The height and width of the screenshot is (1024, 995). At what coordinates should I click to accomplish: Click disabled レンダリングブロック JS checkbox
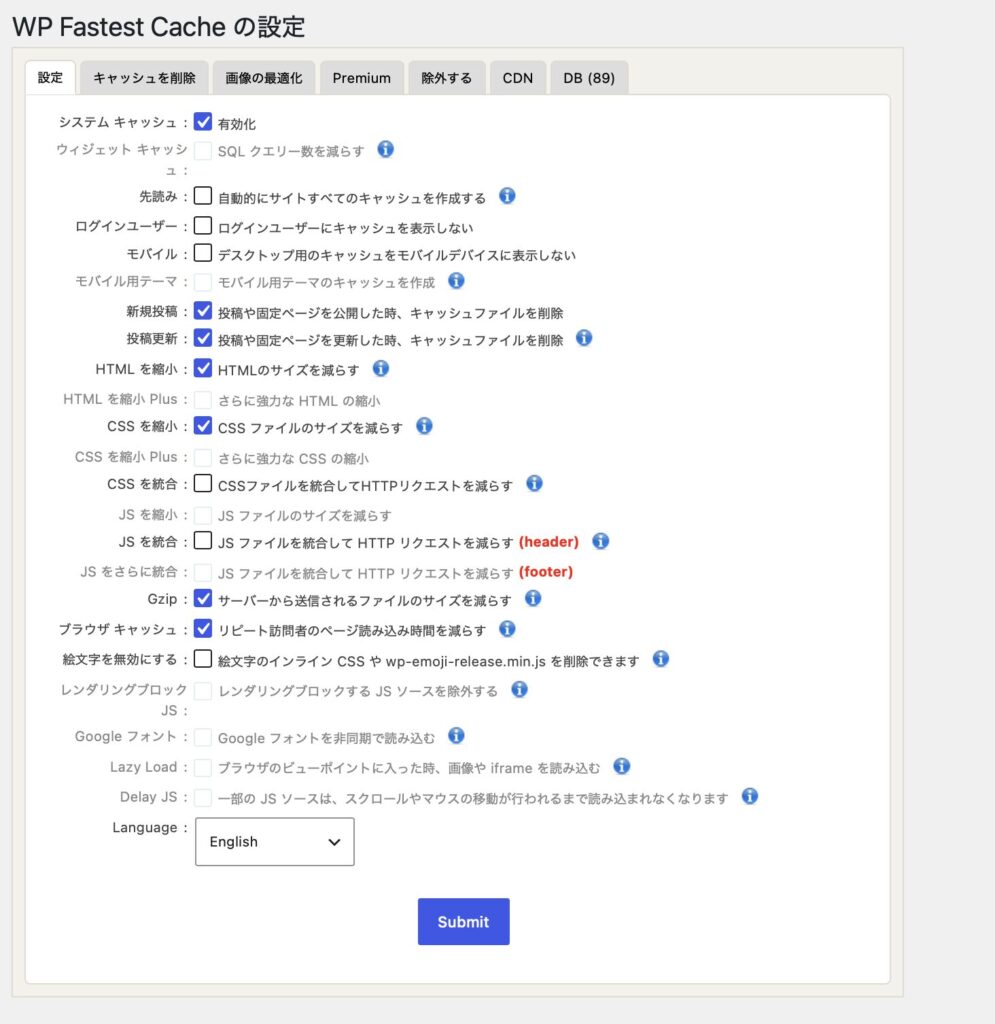203,691
